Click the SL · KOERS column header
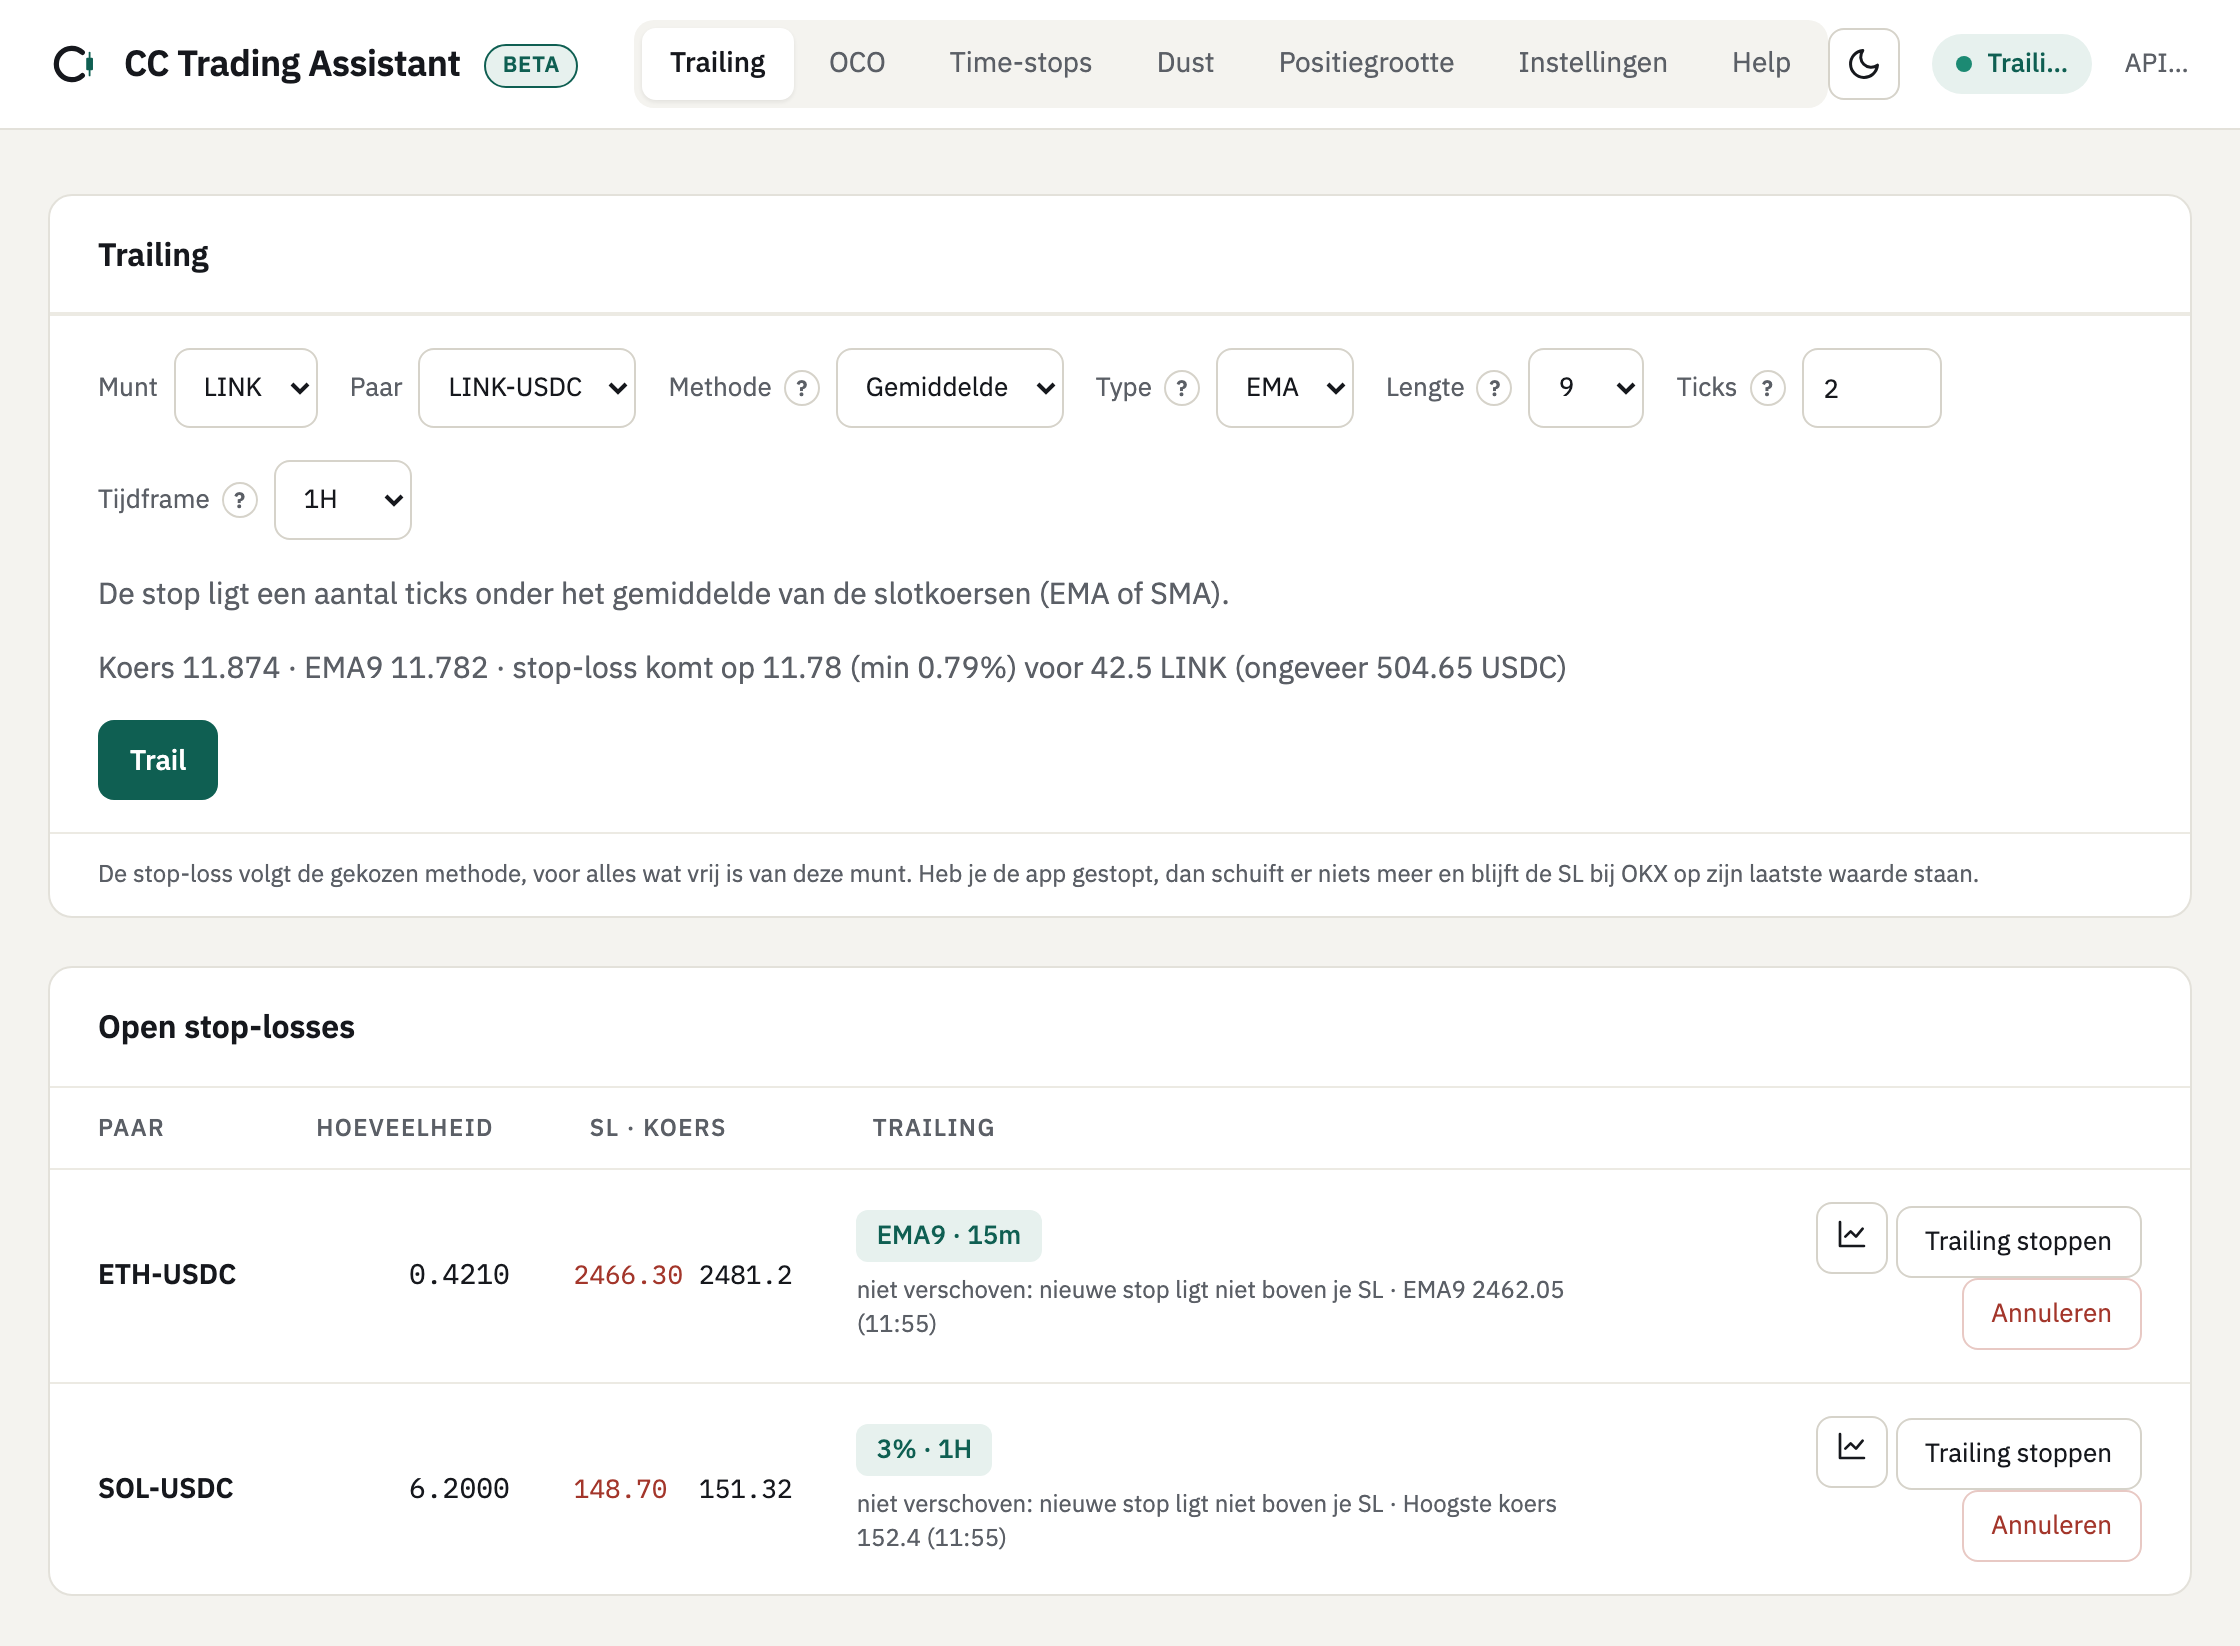This screenshot has height=1646, width=2240. coord(657,1128)
